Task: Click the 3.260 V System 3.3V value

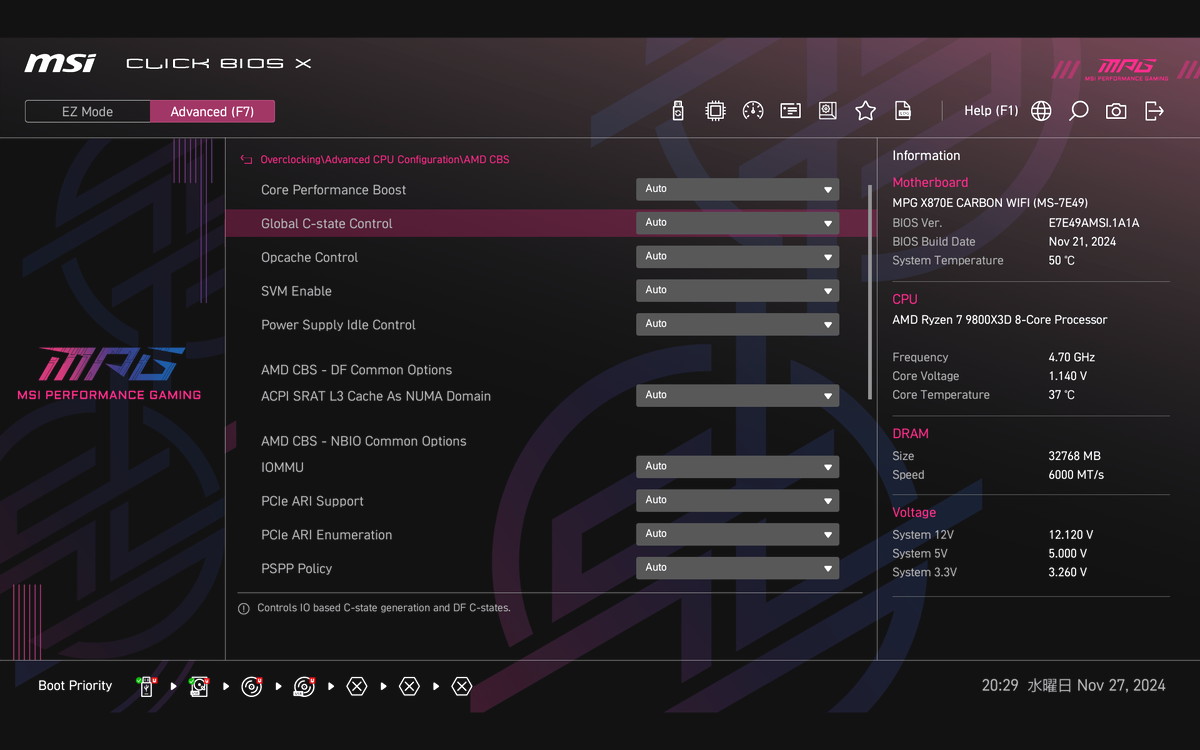Action: 1067,573
